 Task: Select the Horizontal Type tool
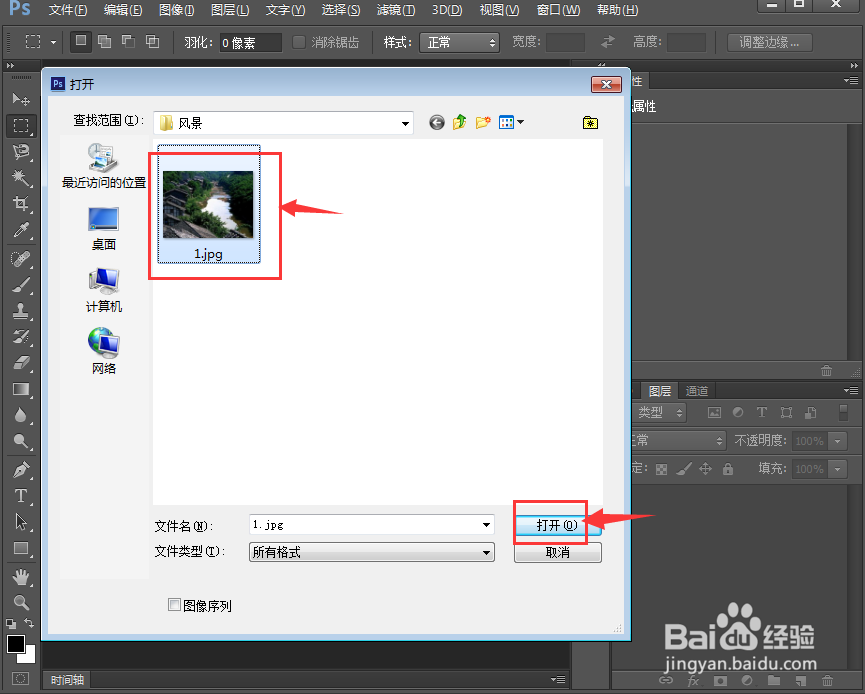[21, 495]
